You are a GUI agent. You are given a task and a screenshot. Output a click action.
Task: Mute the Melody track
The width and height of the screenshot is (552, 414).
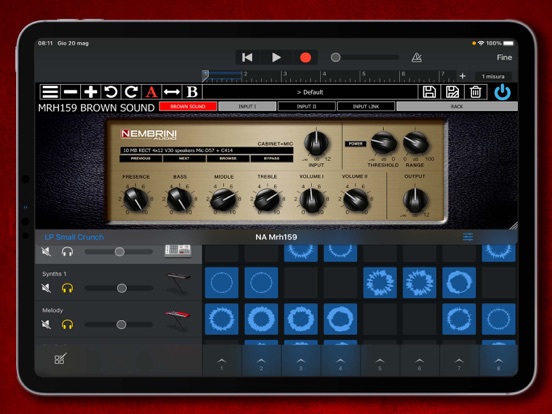click(x=46, y=324)
